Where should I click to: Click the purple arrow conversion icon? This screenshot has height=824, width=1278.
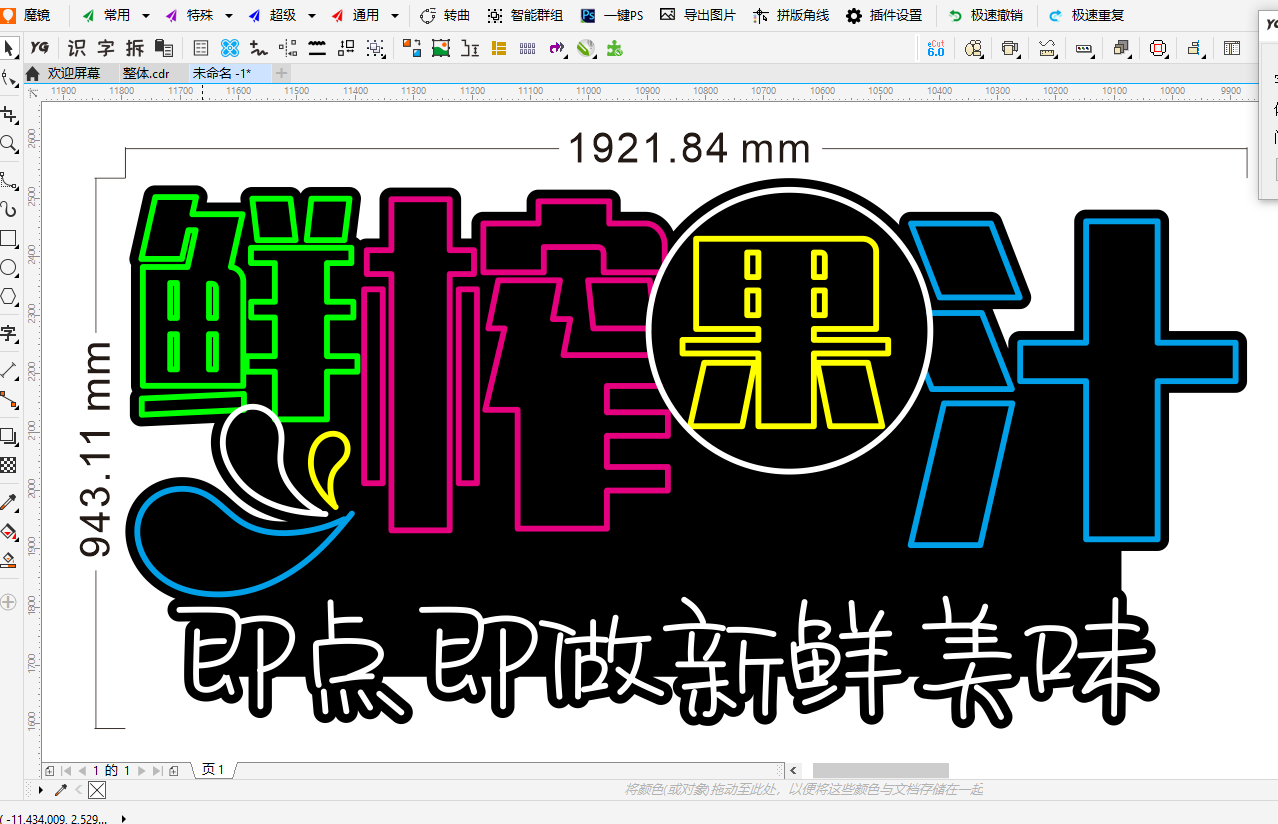coord(557,47)
